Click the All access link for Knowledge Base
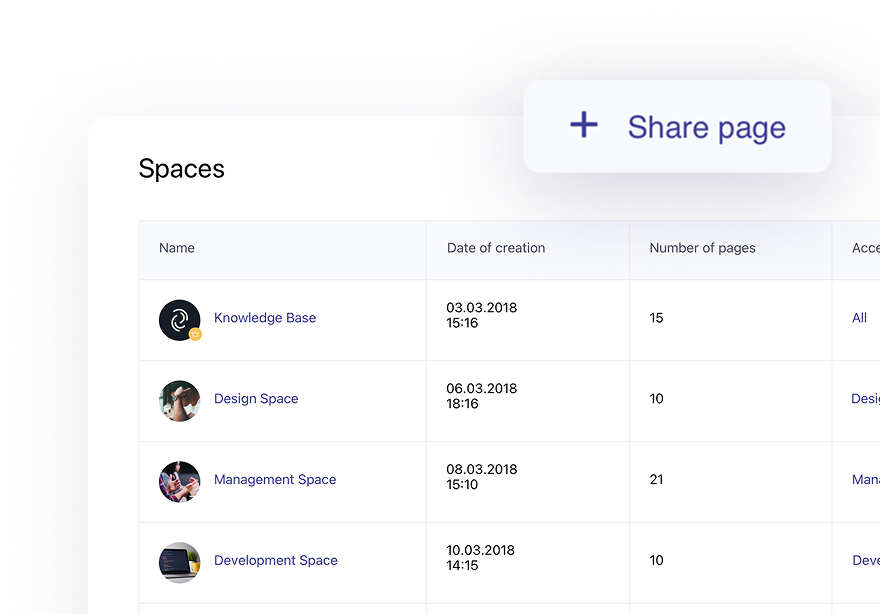Image resolution: width=880 pixels, height=614 pixels. (859, 317)
